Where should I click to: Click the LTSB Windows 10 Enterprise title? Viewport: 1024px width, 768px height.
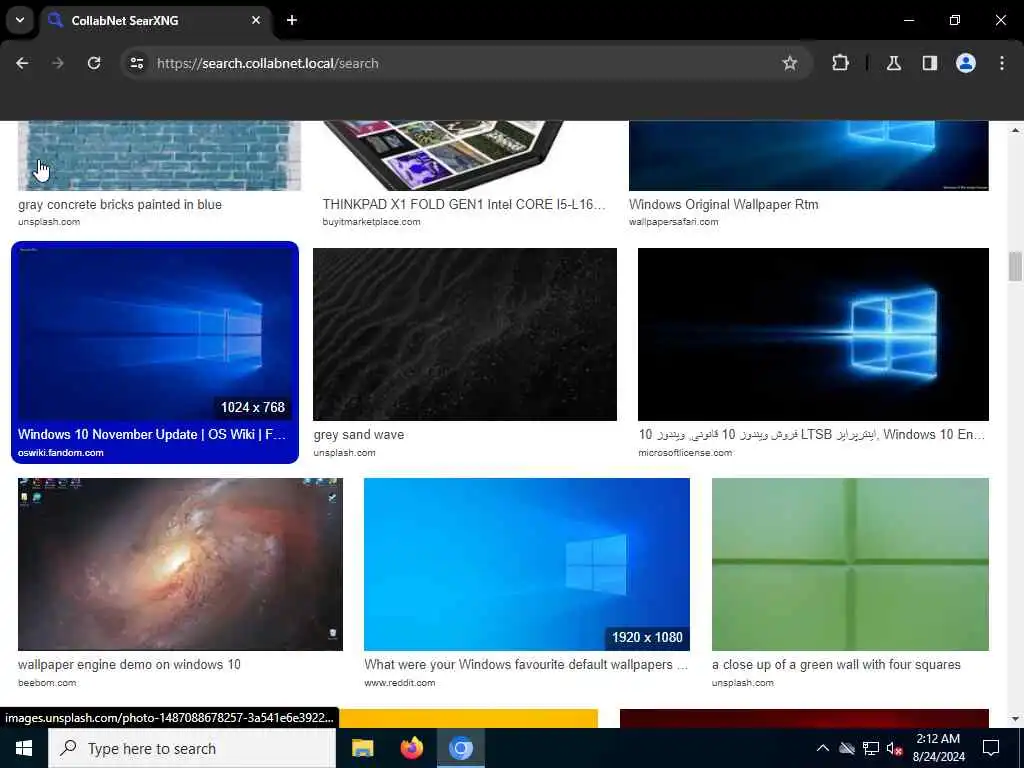812,434
